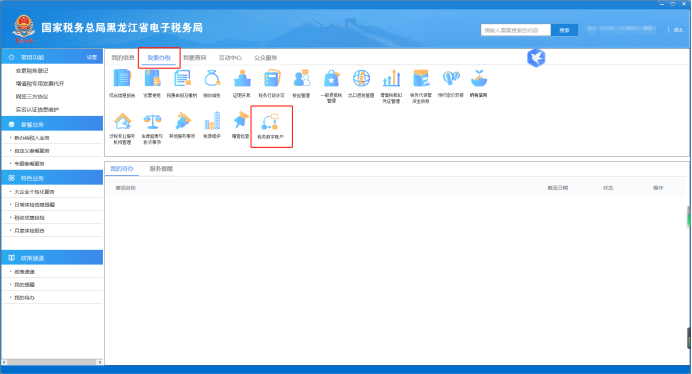Click the 套餐业务 header icon
Screen dimensions: 692x374
11,124
